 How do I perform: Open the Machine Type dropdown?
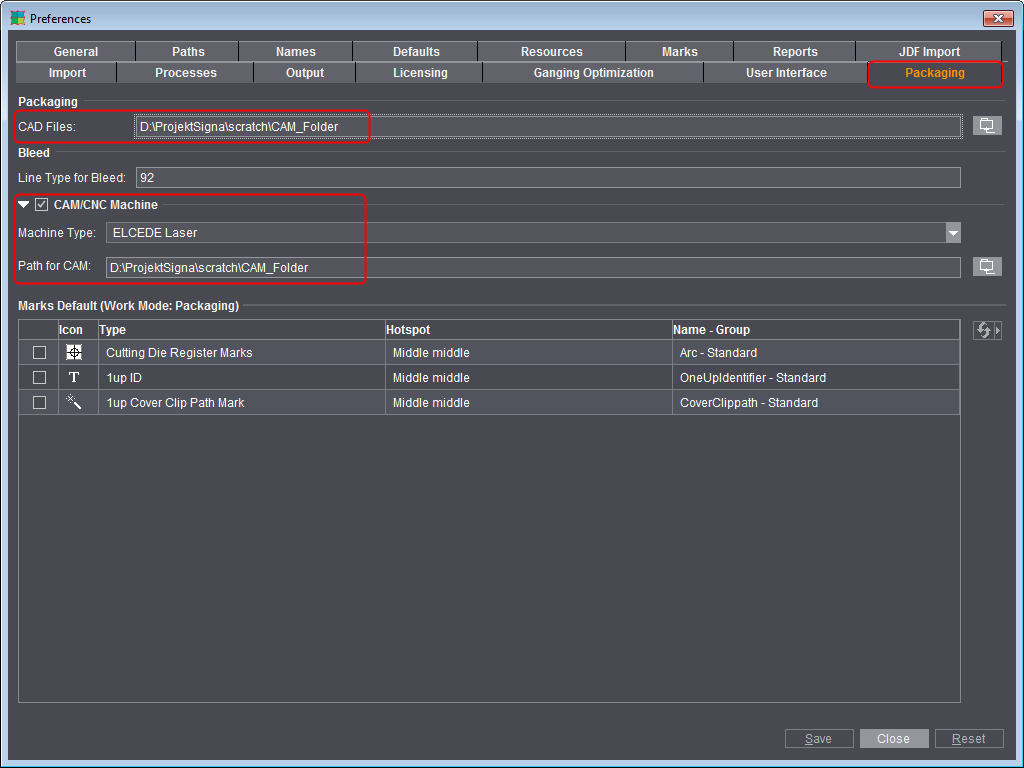(x=953, y=232)
